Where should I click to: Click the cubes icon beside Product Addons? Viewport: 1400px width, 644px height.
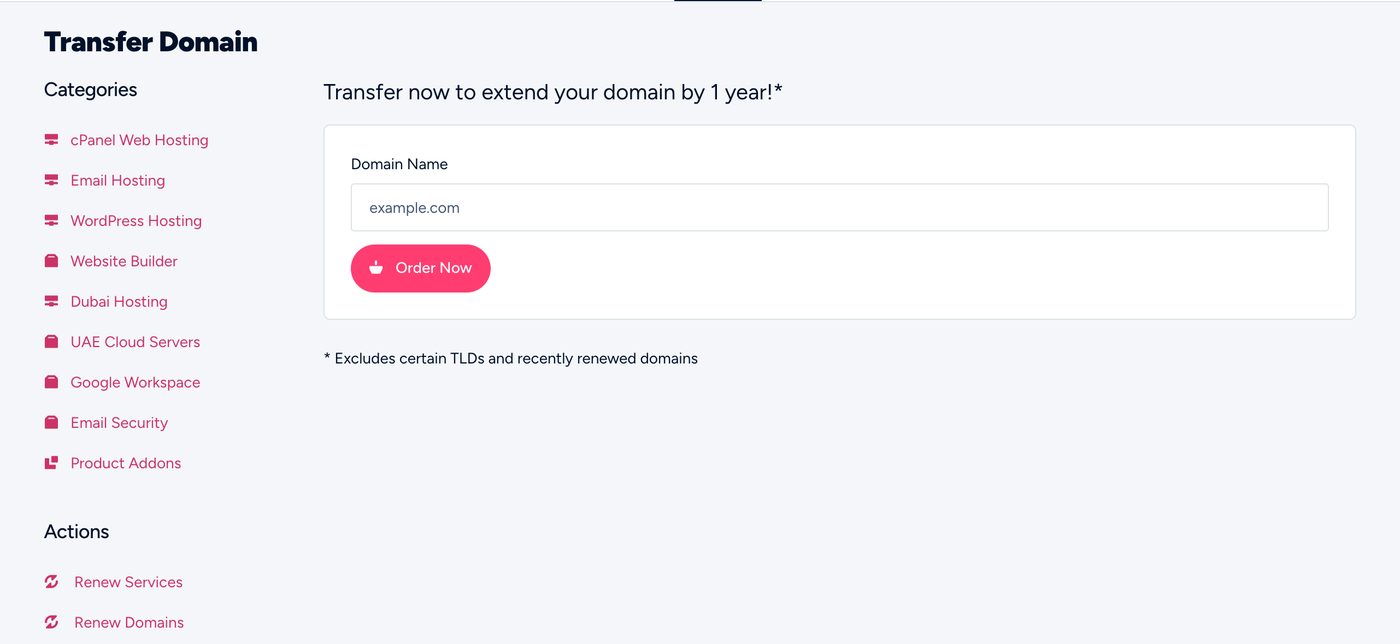click(51, 463)
